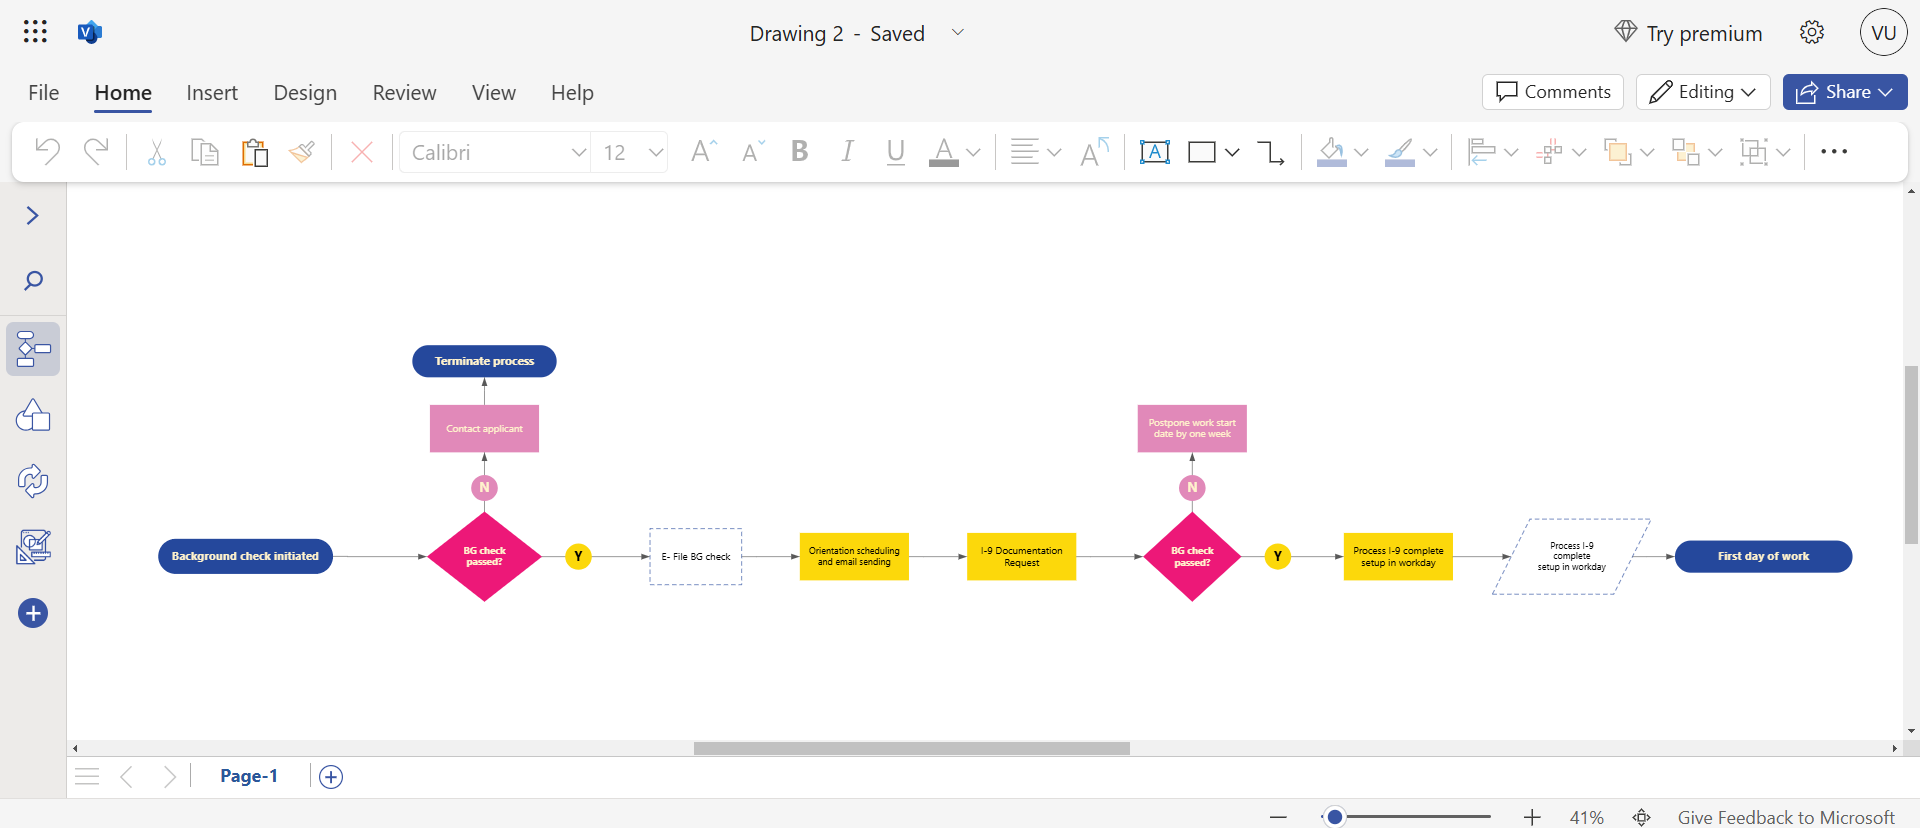
Task: Open the font size 12 dropdown
Action: click(x=630, y=152)
